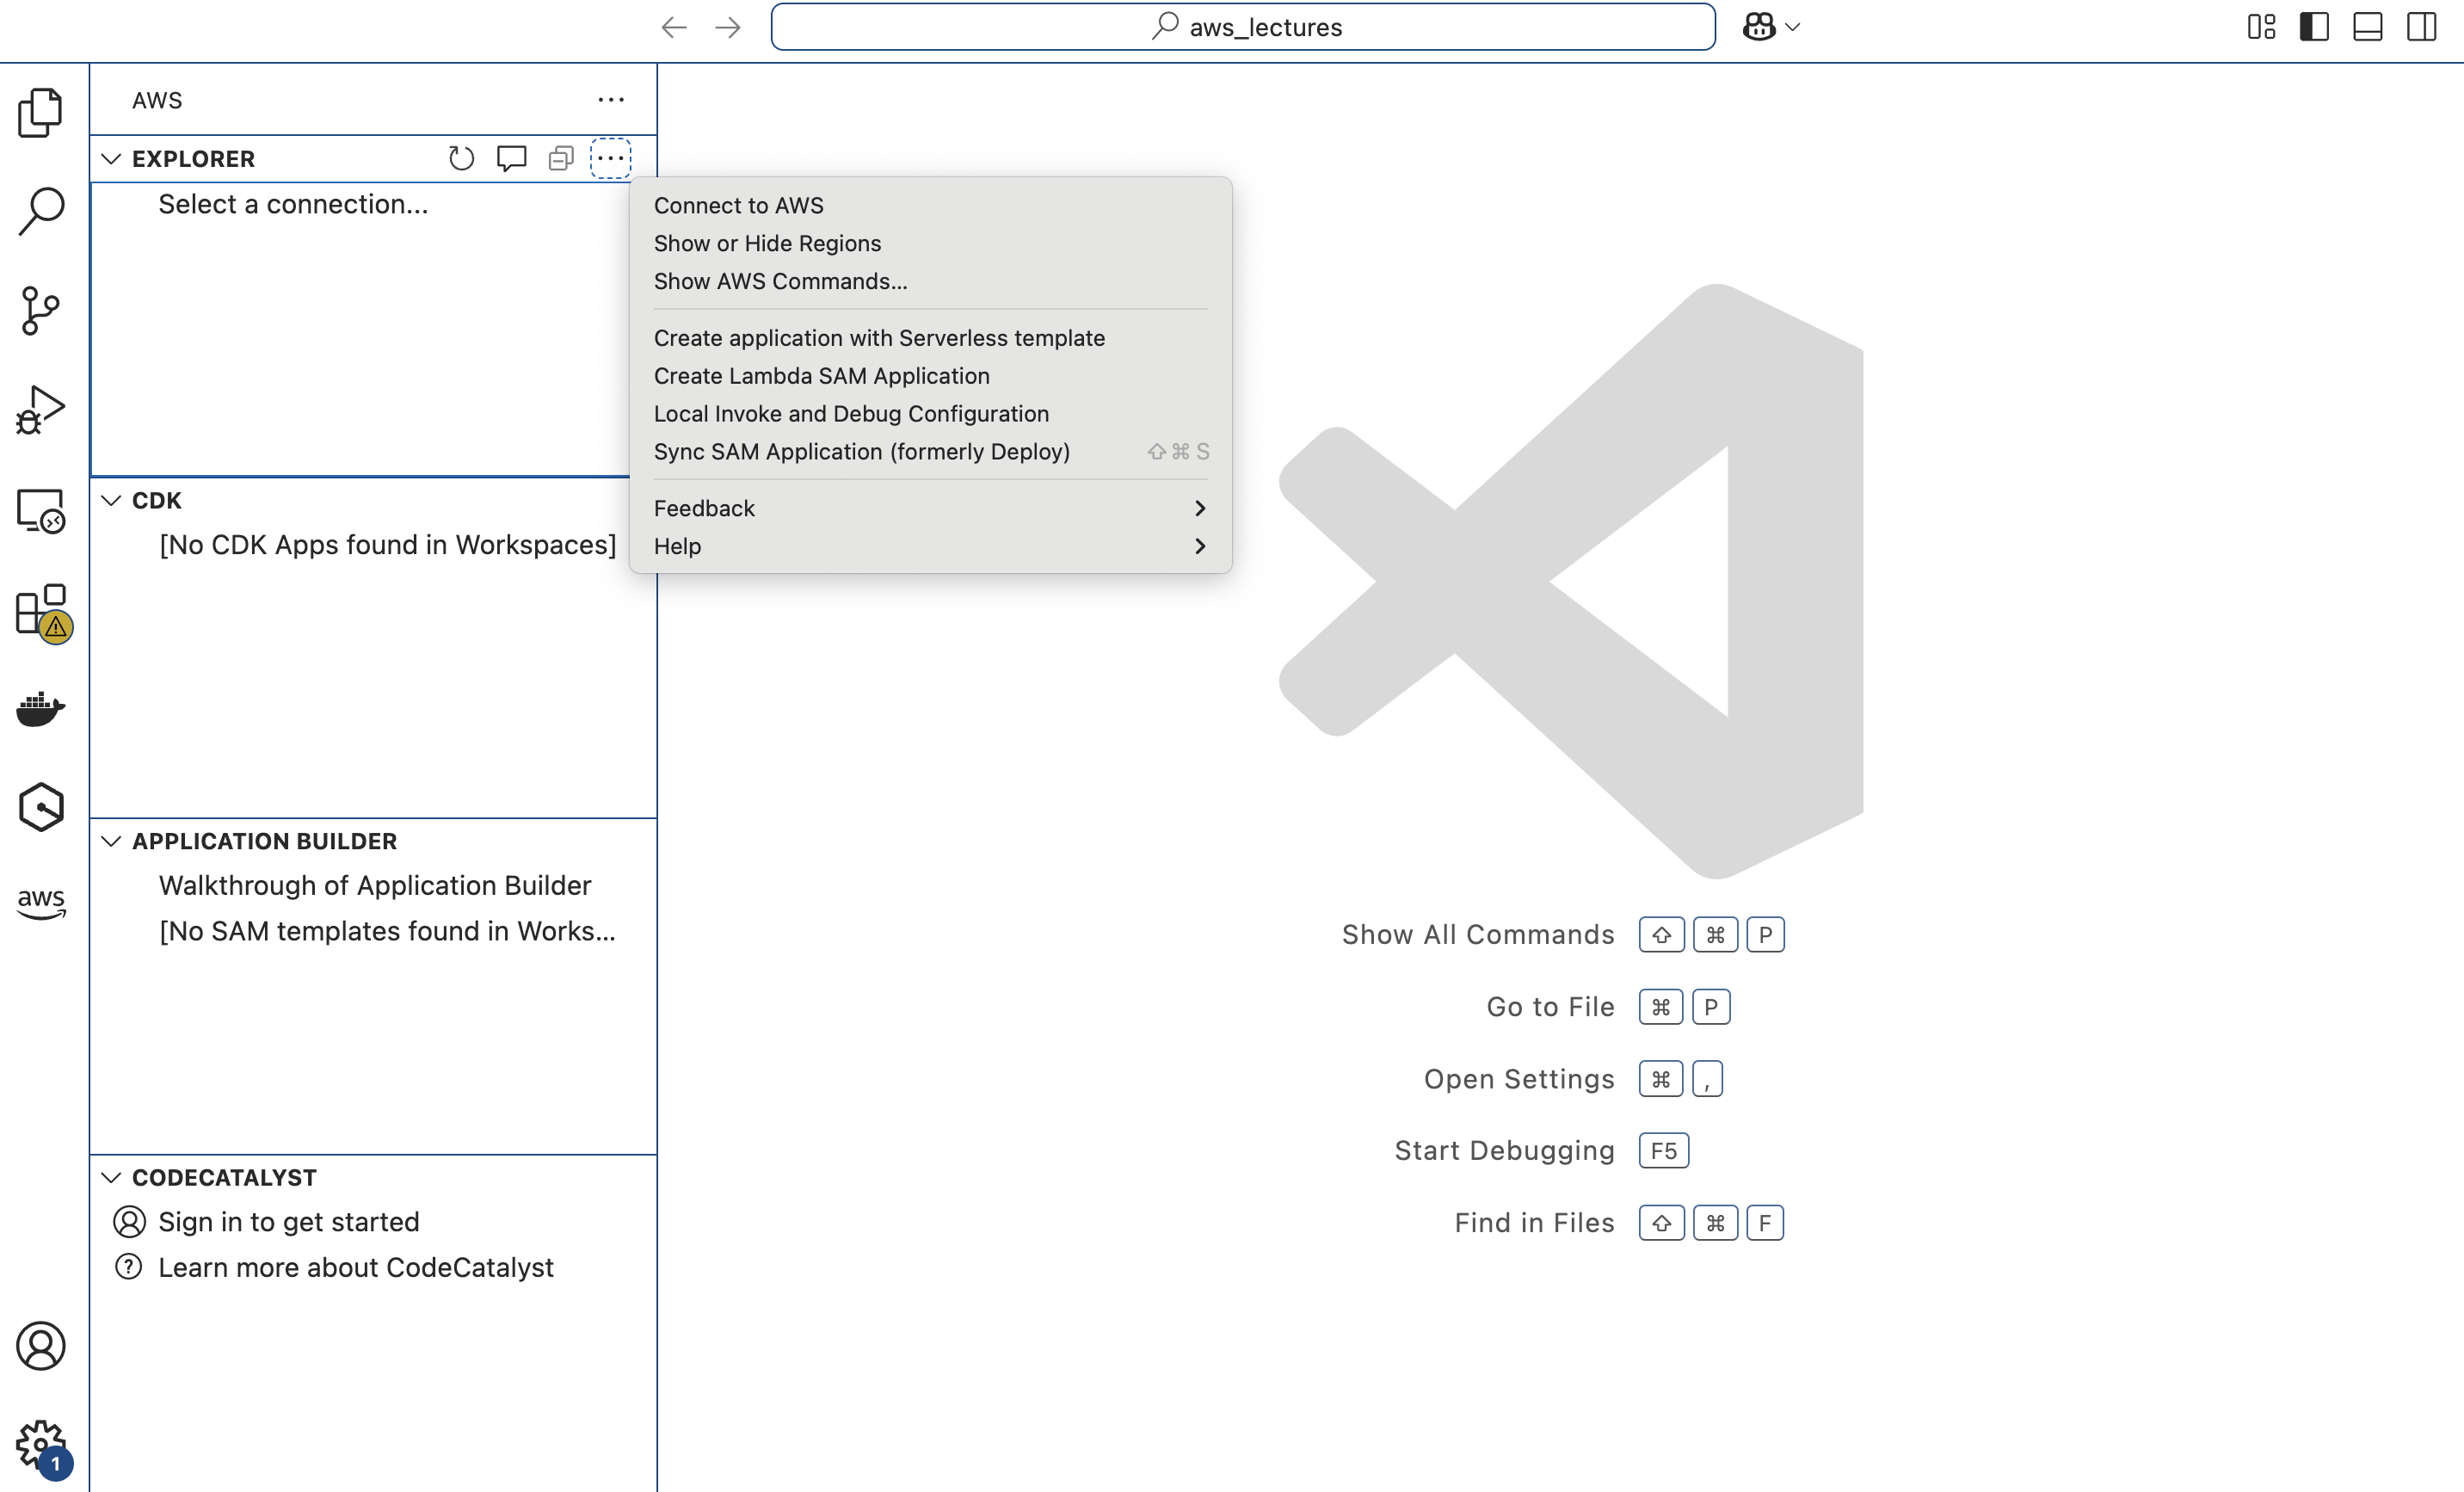The height and width of the screenshot is (1492, 2464).
Task: Expand the Feedback submenu
Action: (930, 508)
